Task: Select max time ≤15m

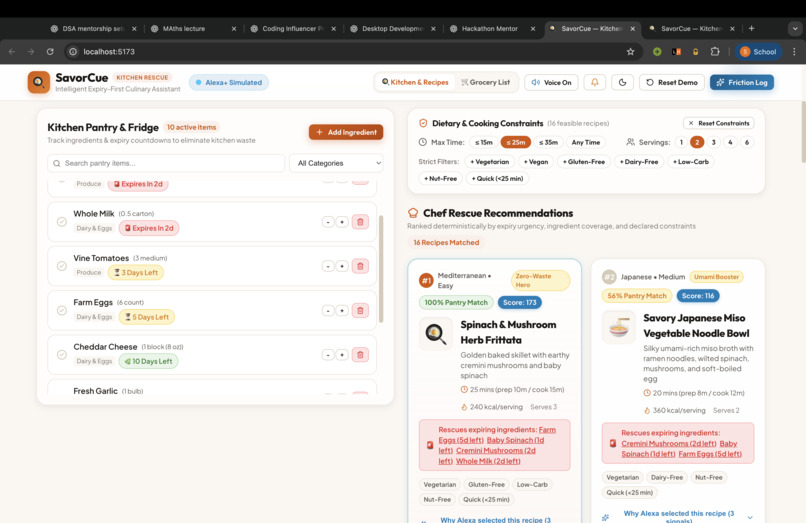Action: 483,142
